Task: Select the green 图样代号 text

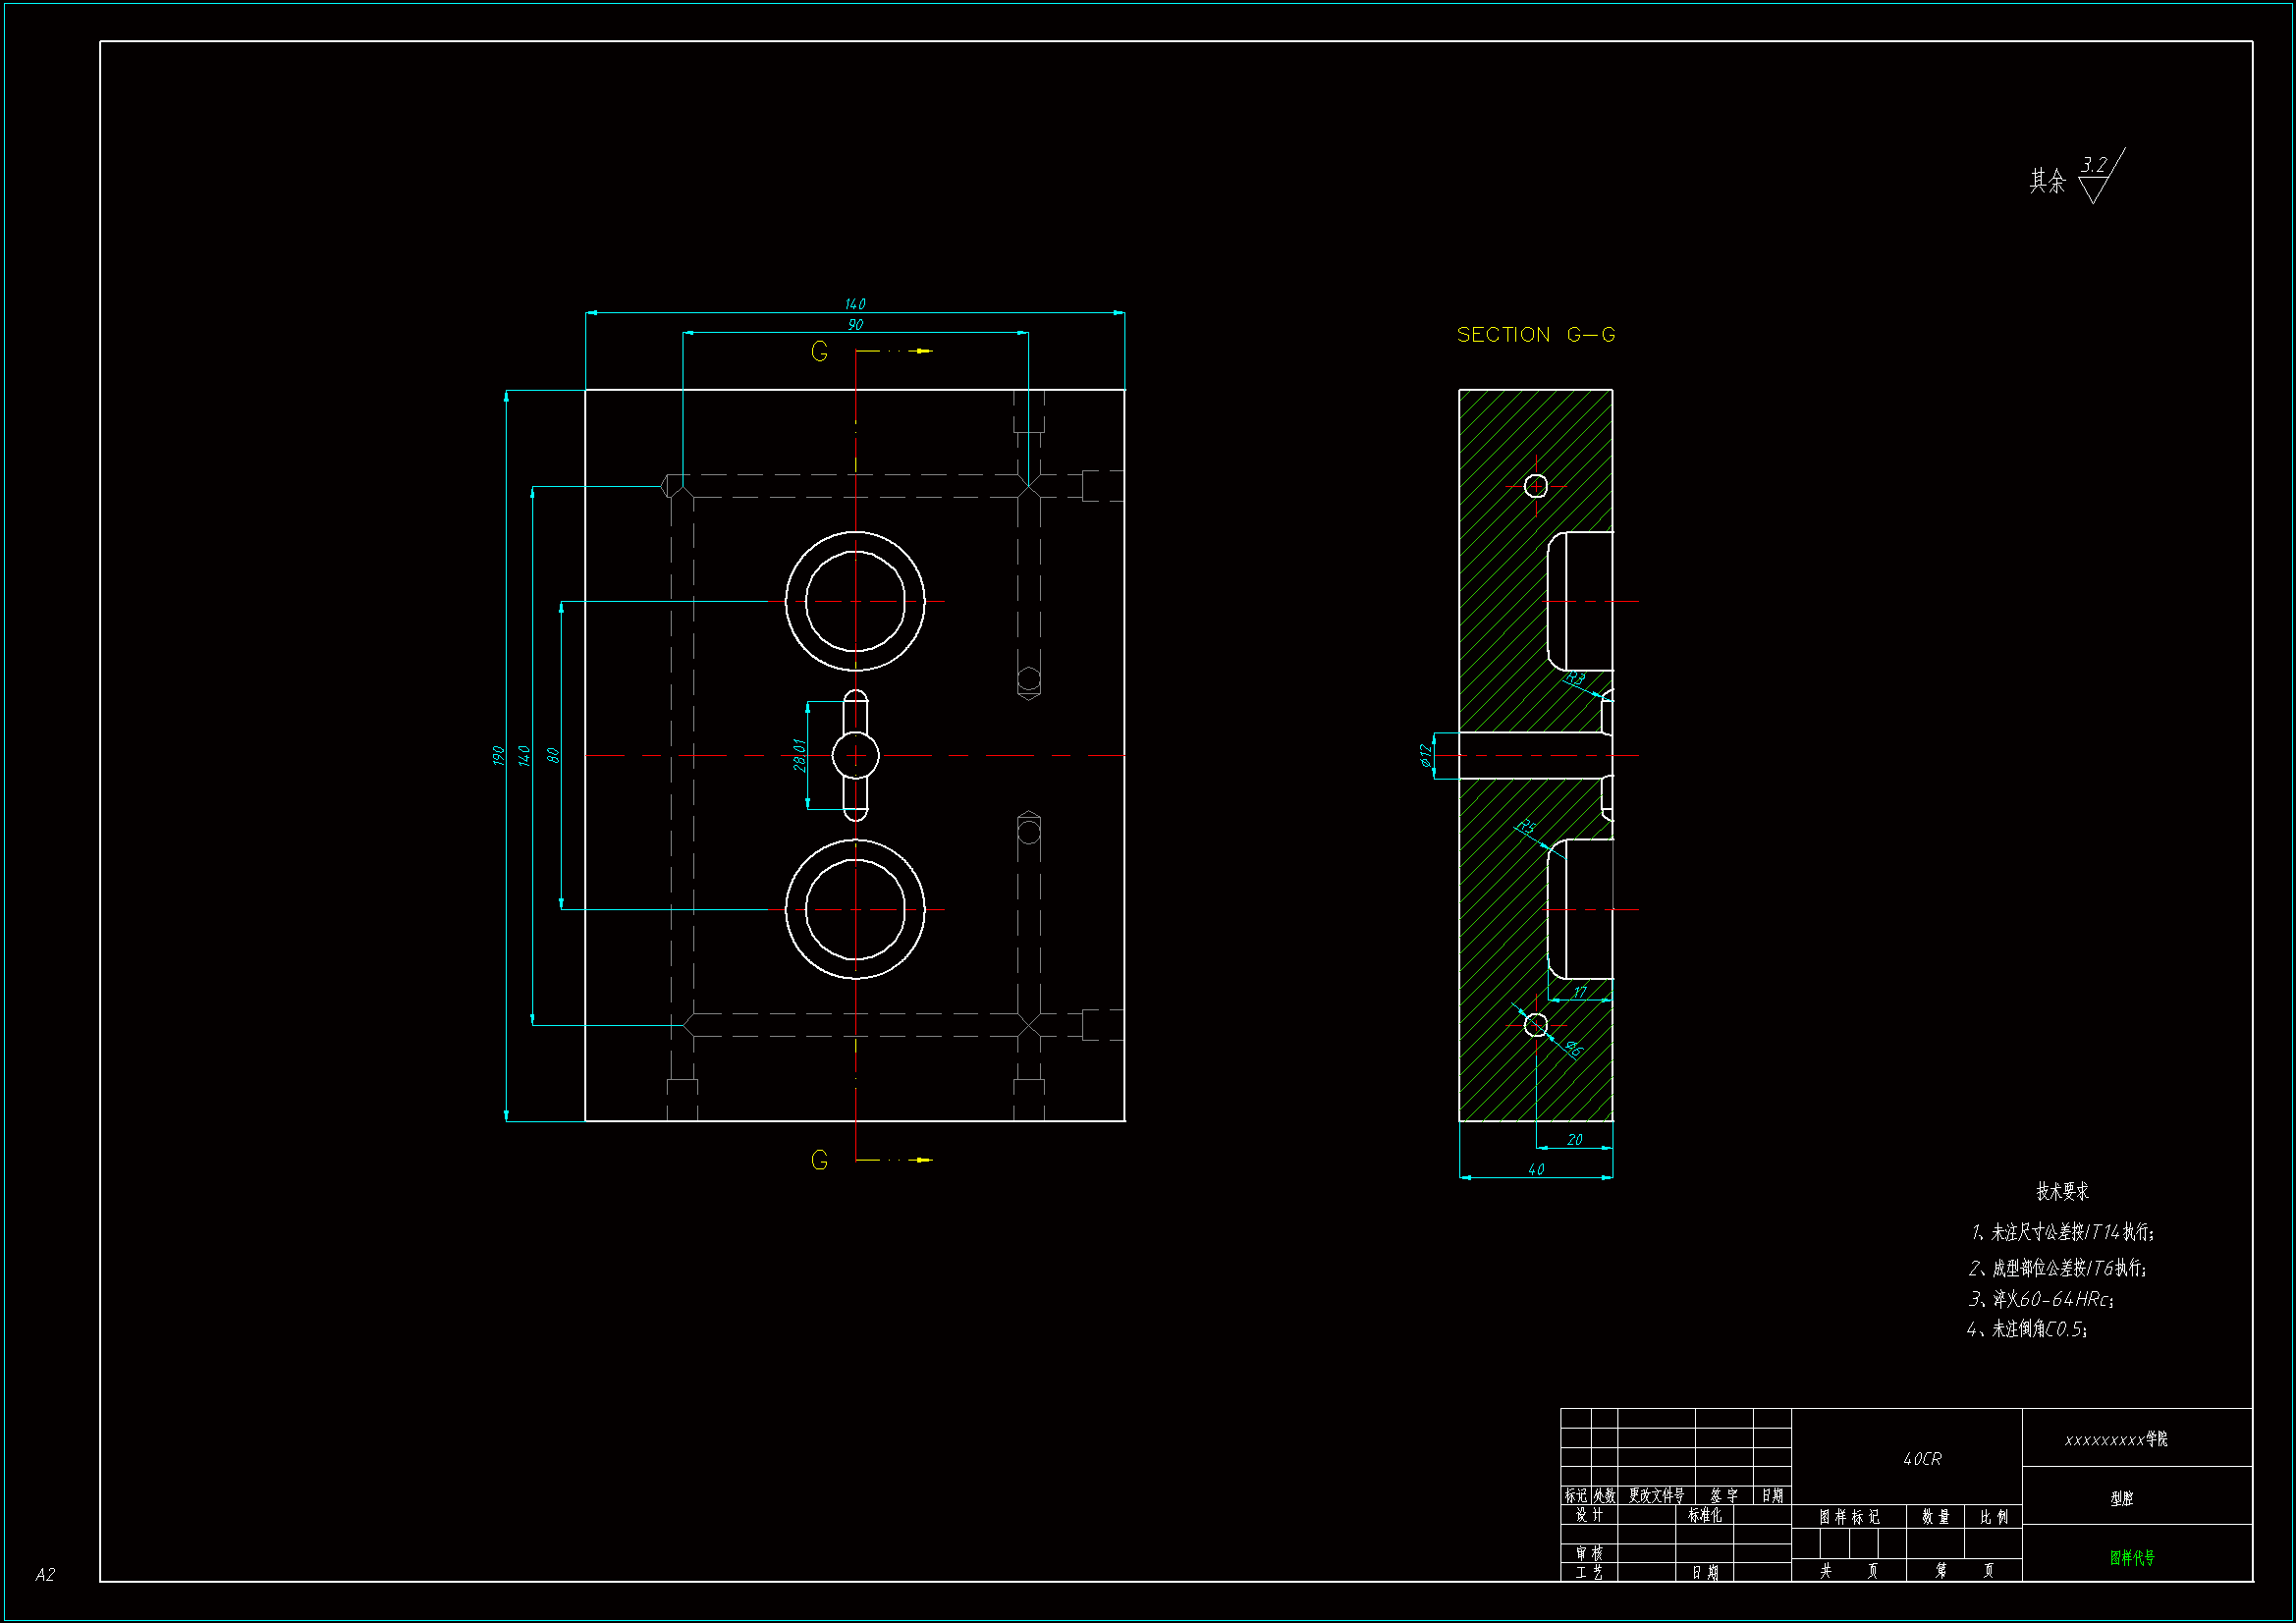Action: coord(2132,1557)
